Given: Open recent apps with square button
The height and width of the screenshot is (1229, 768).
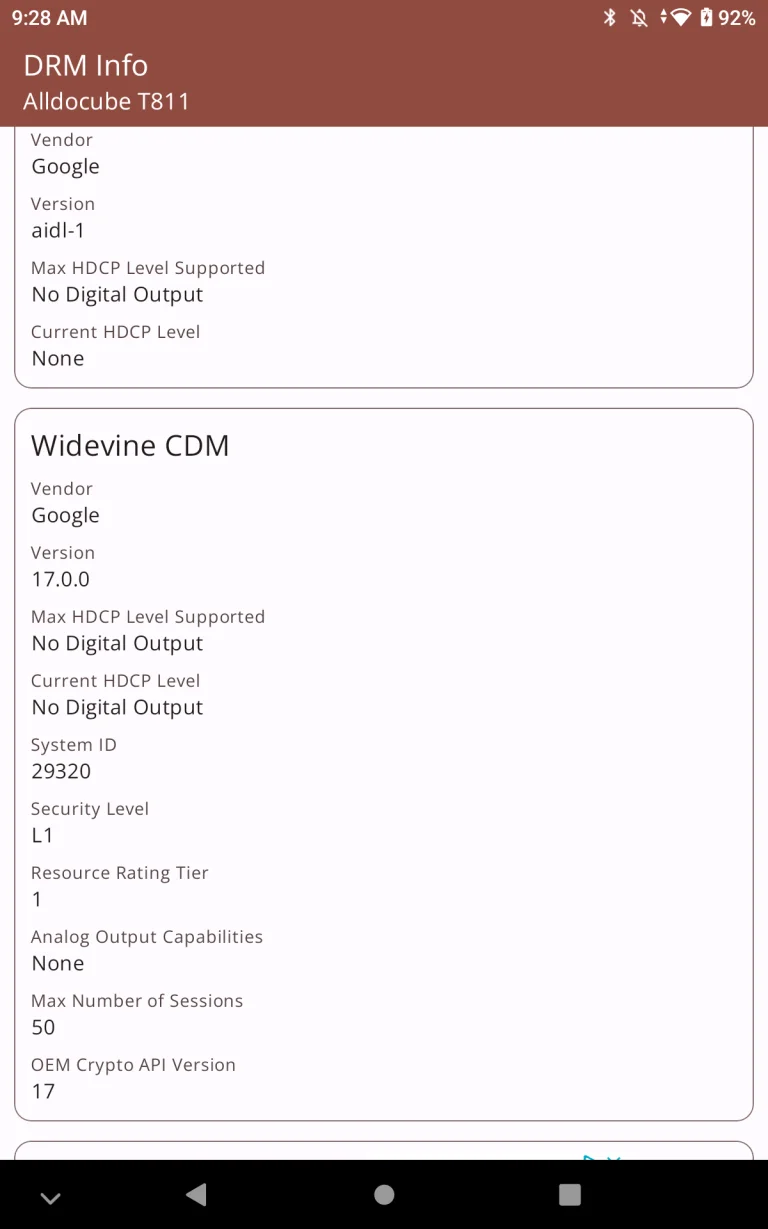Looking at the screenshot, I should tap(570, 1194).
